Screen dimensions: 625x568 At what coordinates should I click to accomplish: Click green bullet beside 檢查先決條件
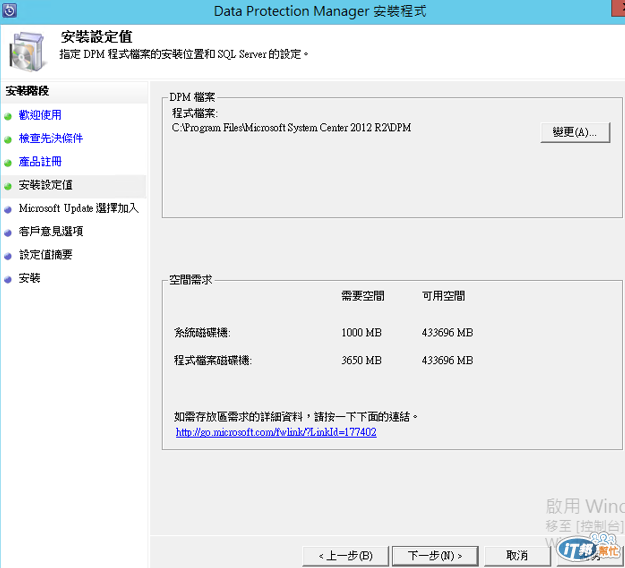click(x=8, y=140)
